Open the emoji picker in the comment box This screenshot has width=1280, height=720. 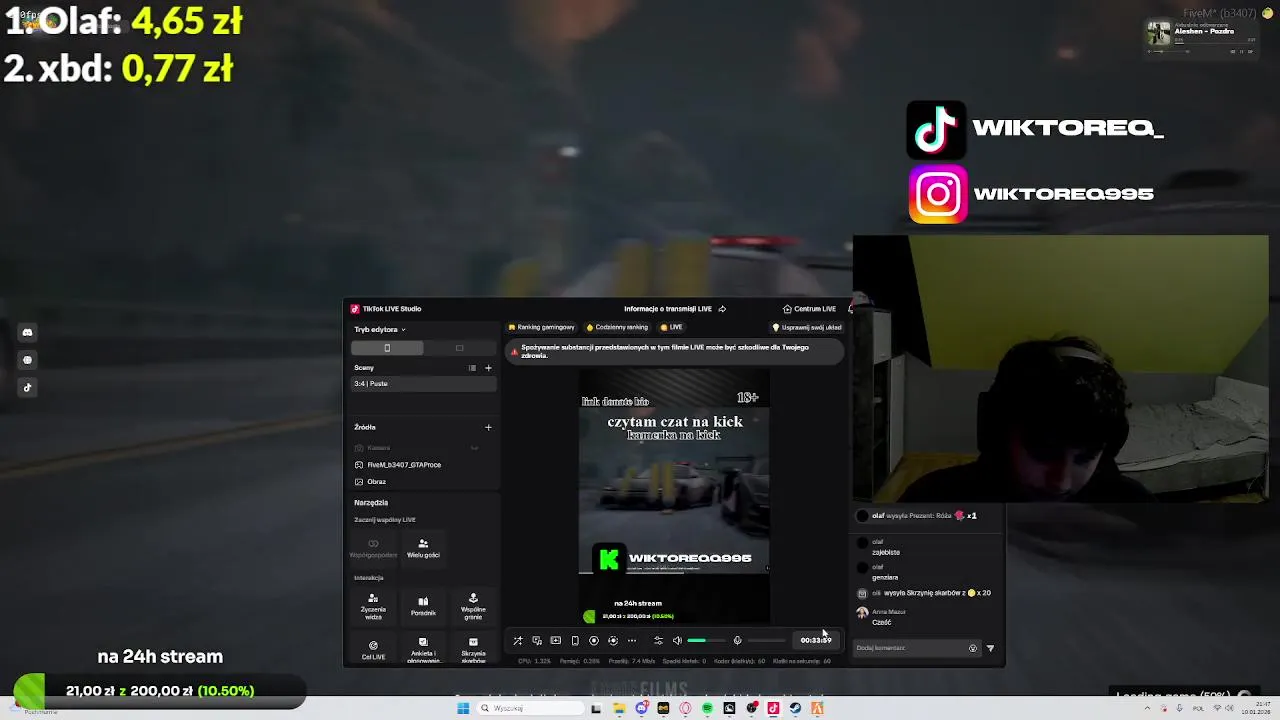pyautogui.click(x=972, y=648)
